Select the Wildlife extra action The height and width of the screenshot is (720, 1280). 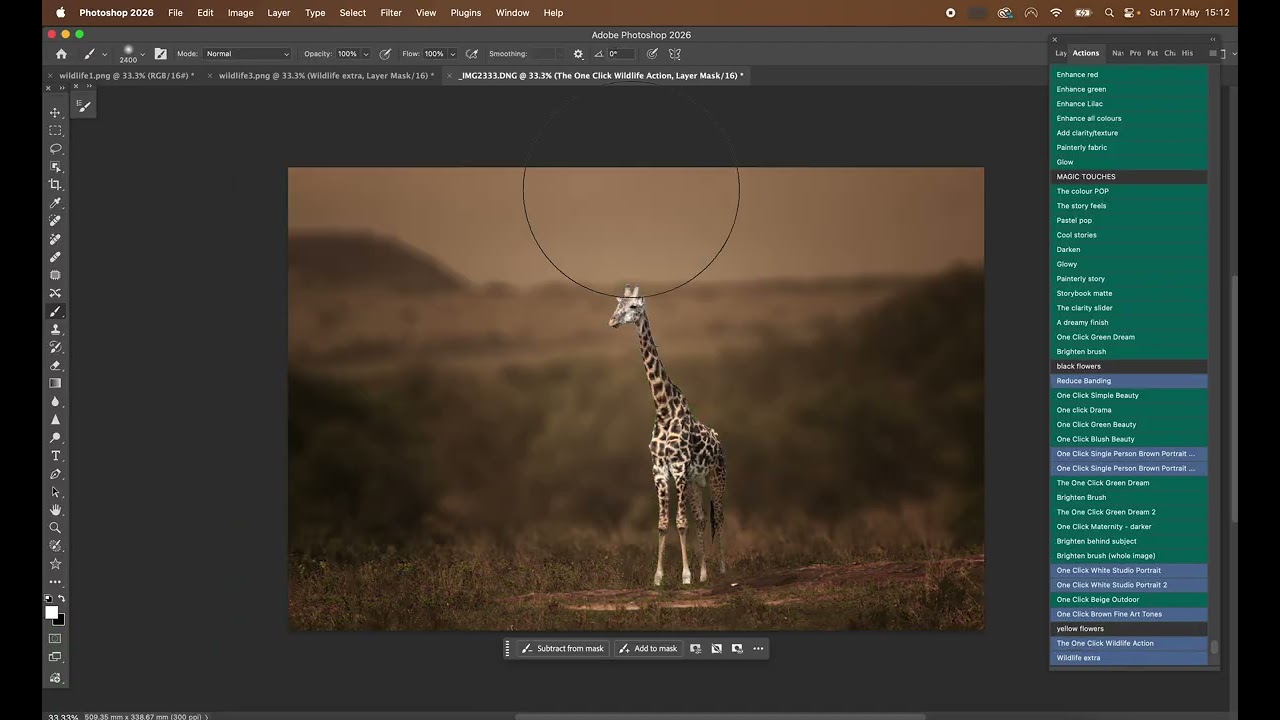(1129, 658)
